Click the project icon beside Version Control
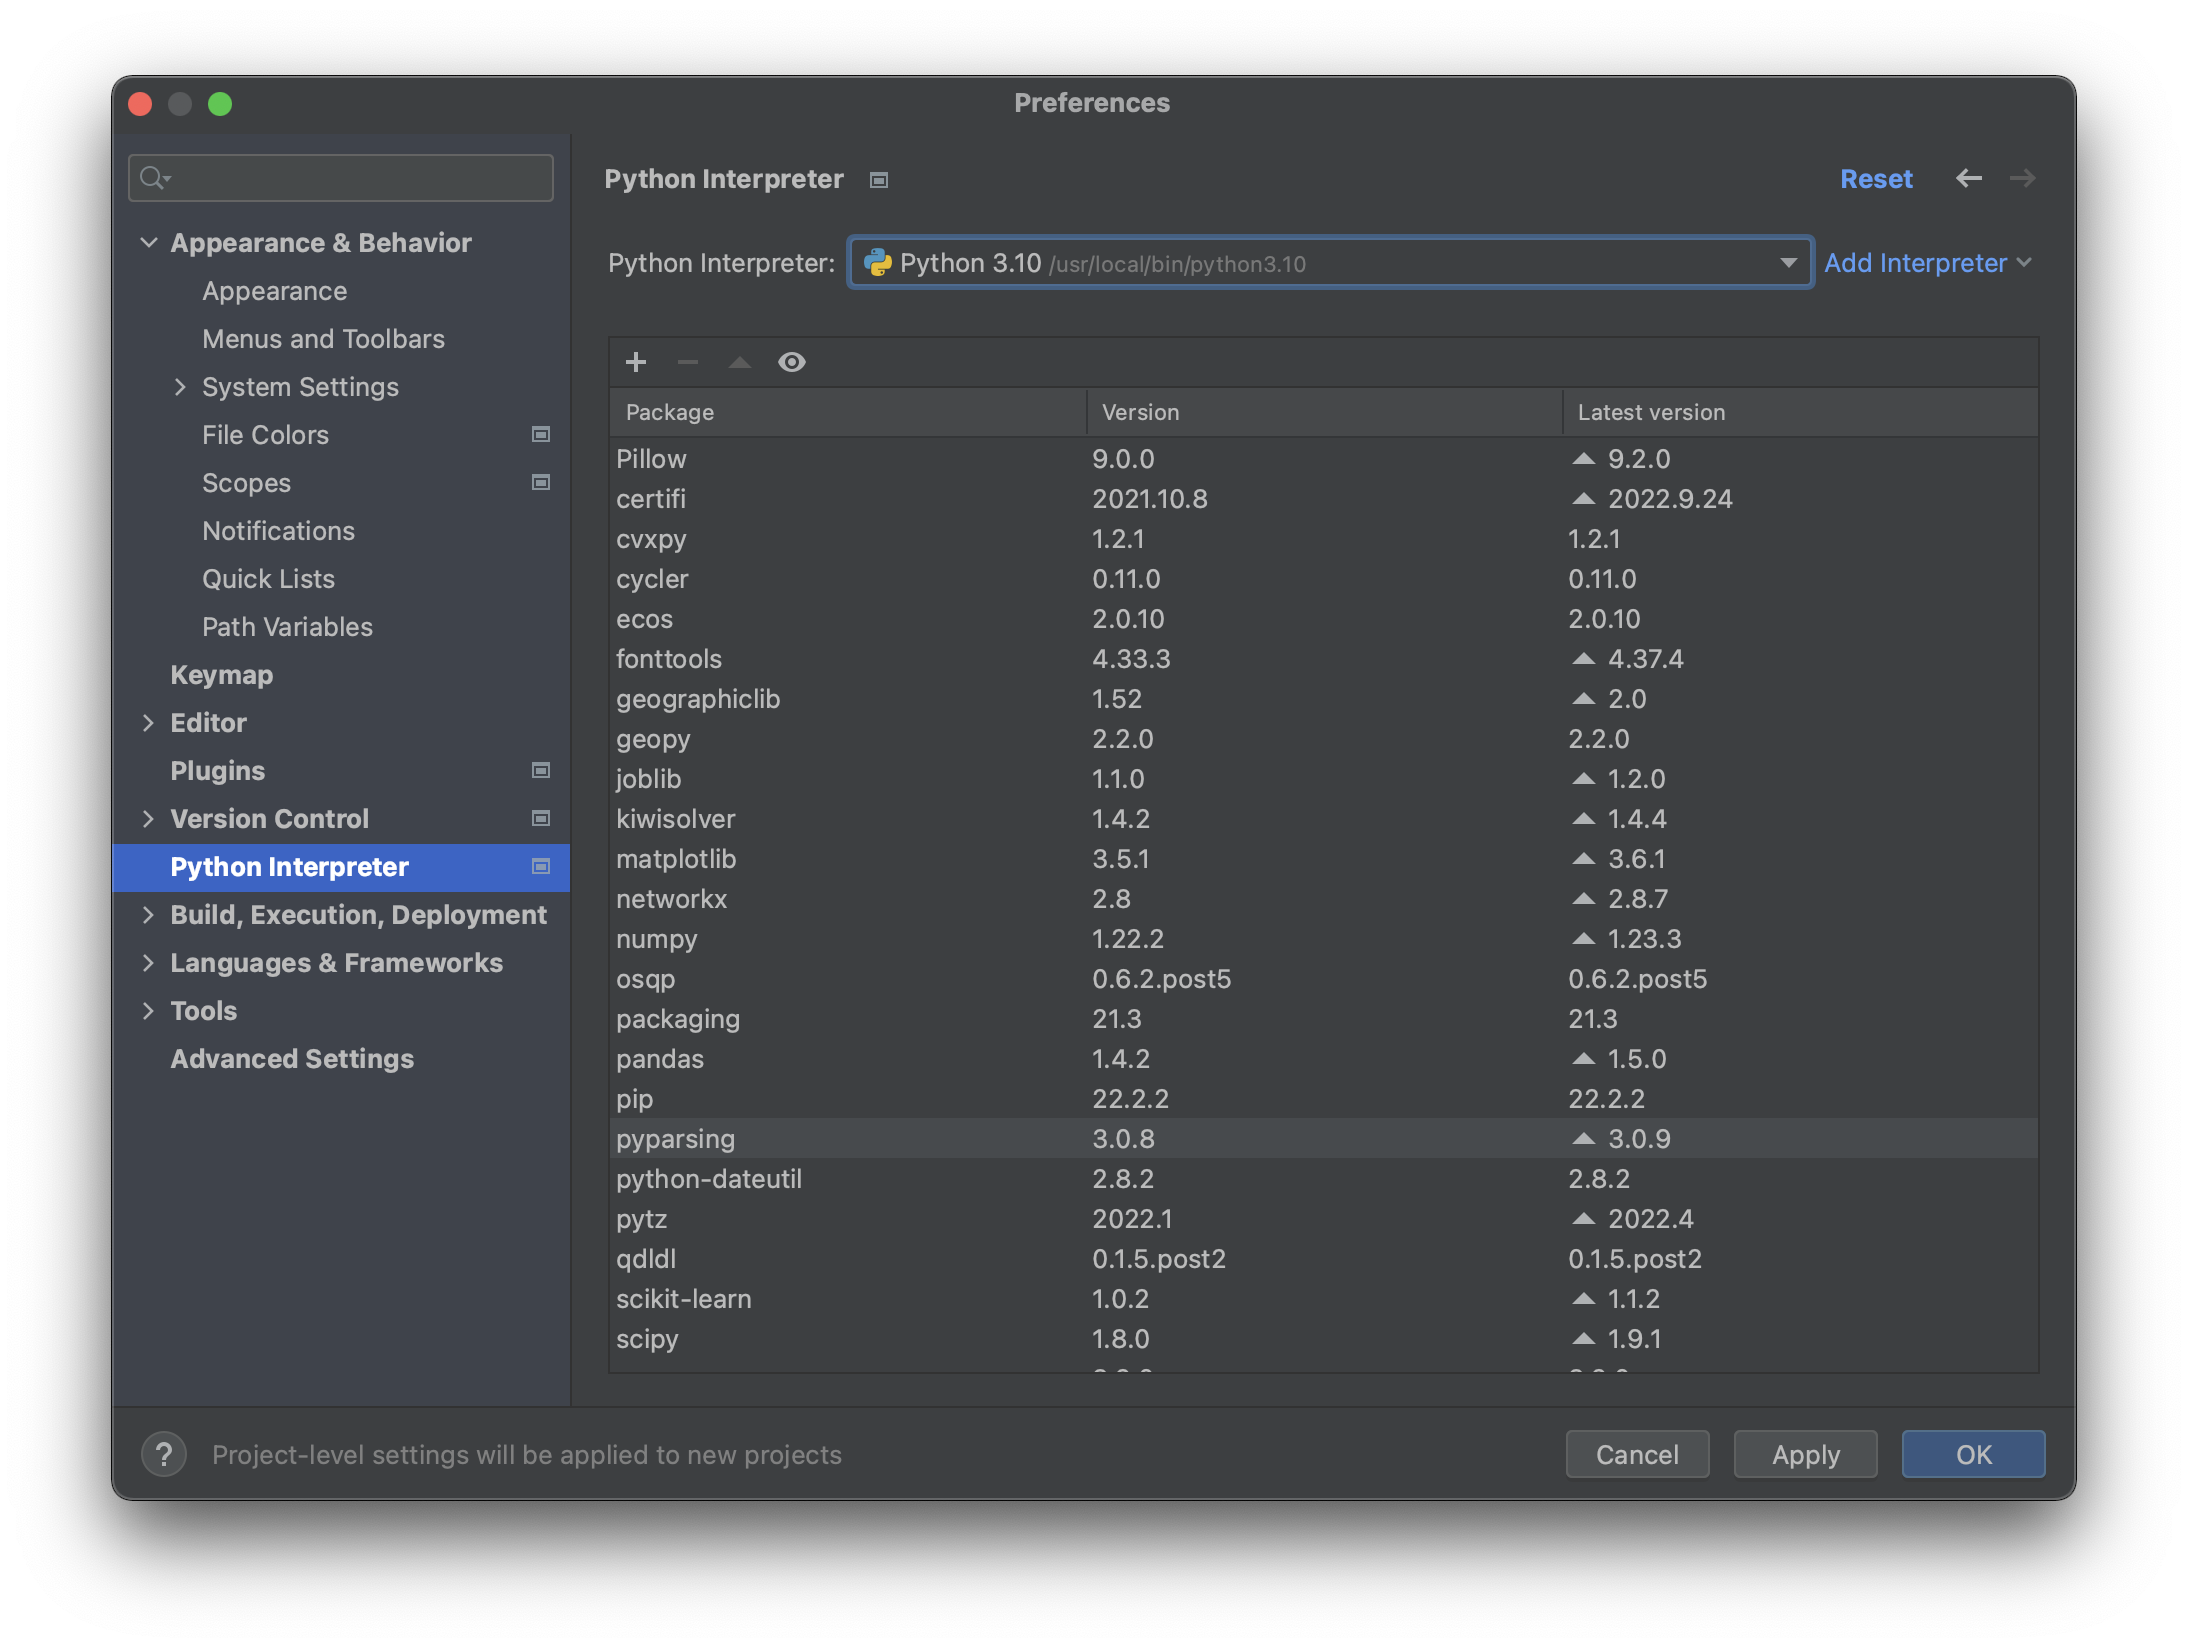This screenshot has width=2188, height=1648. tap(541, 818)
